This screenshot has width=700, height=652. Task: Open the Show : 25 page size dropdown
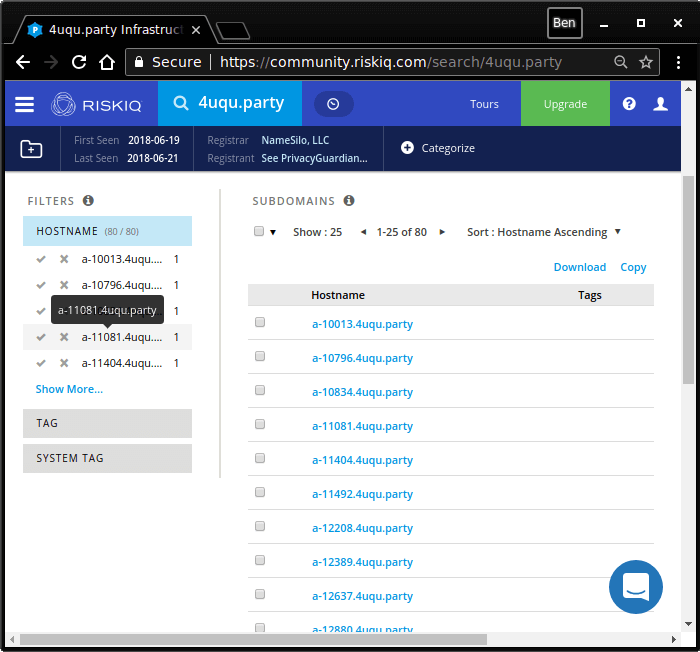point(317,232)
